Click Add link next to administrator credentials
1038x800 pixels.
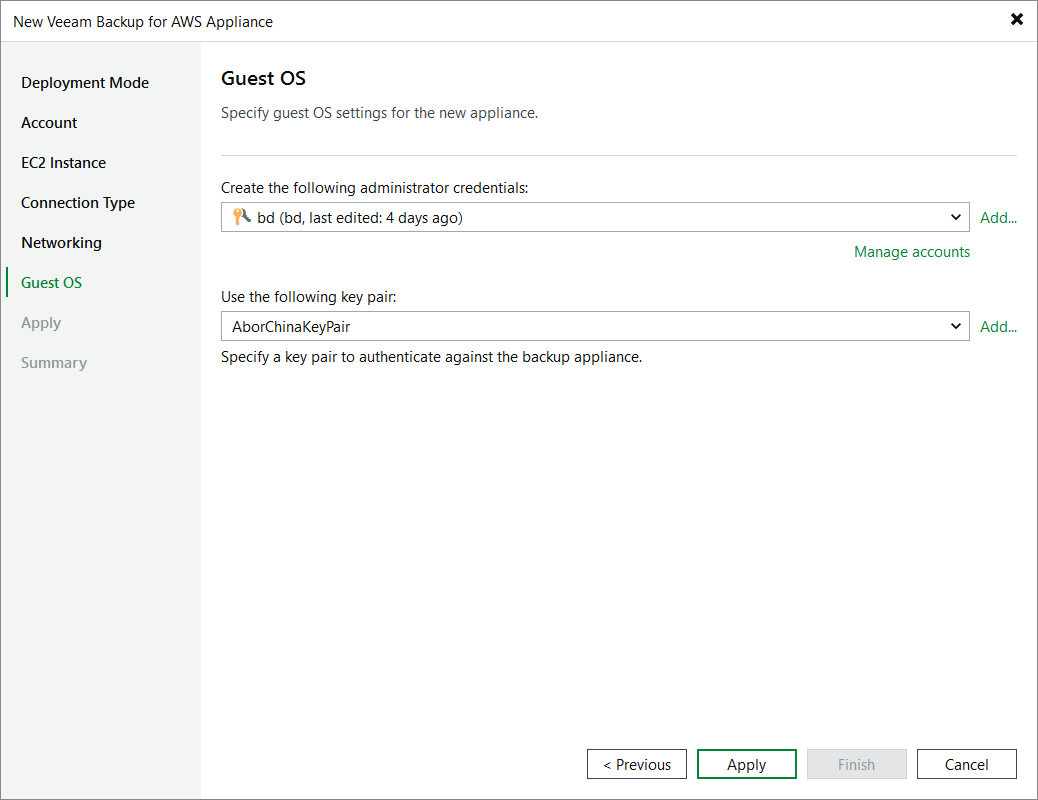[998, 217]
